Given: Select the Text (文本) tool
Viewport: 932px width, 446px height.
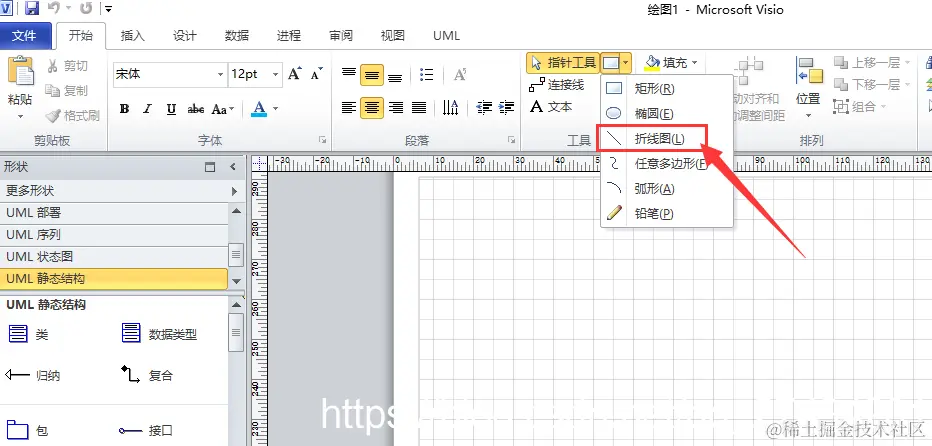Looking at the screenshot, I should pos(552,107).
